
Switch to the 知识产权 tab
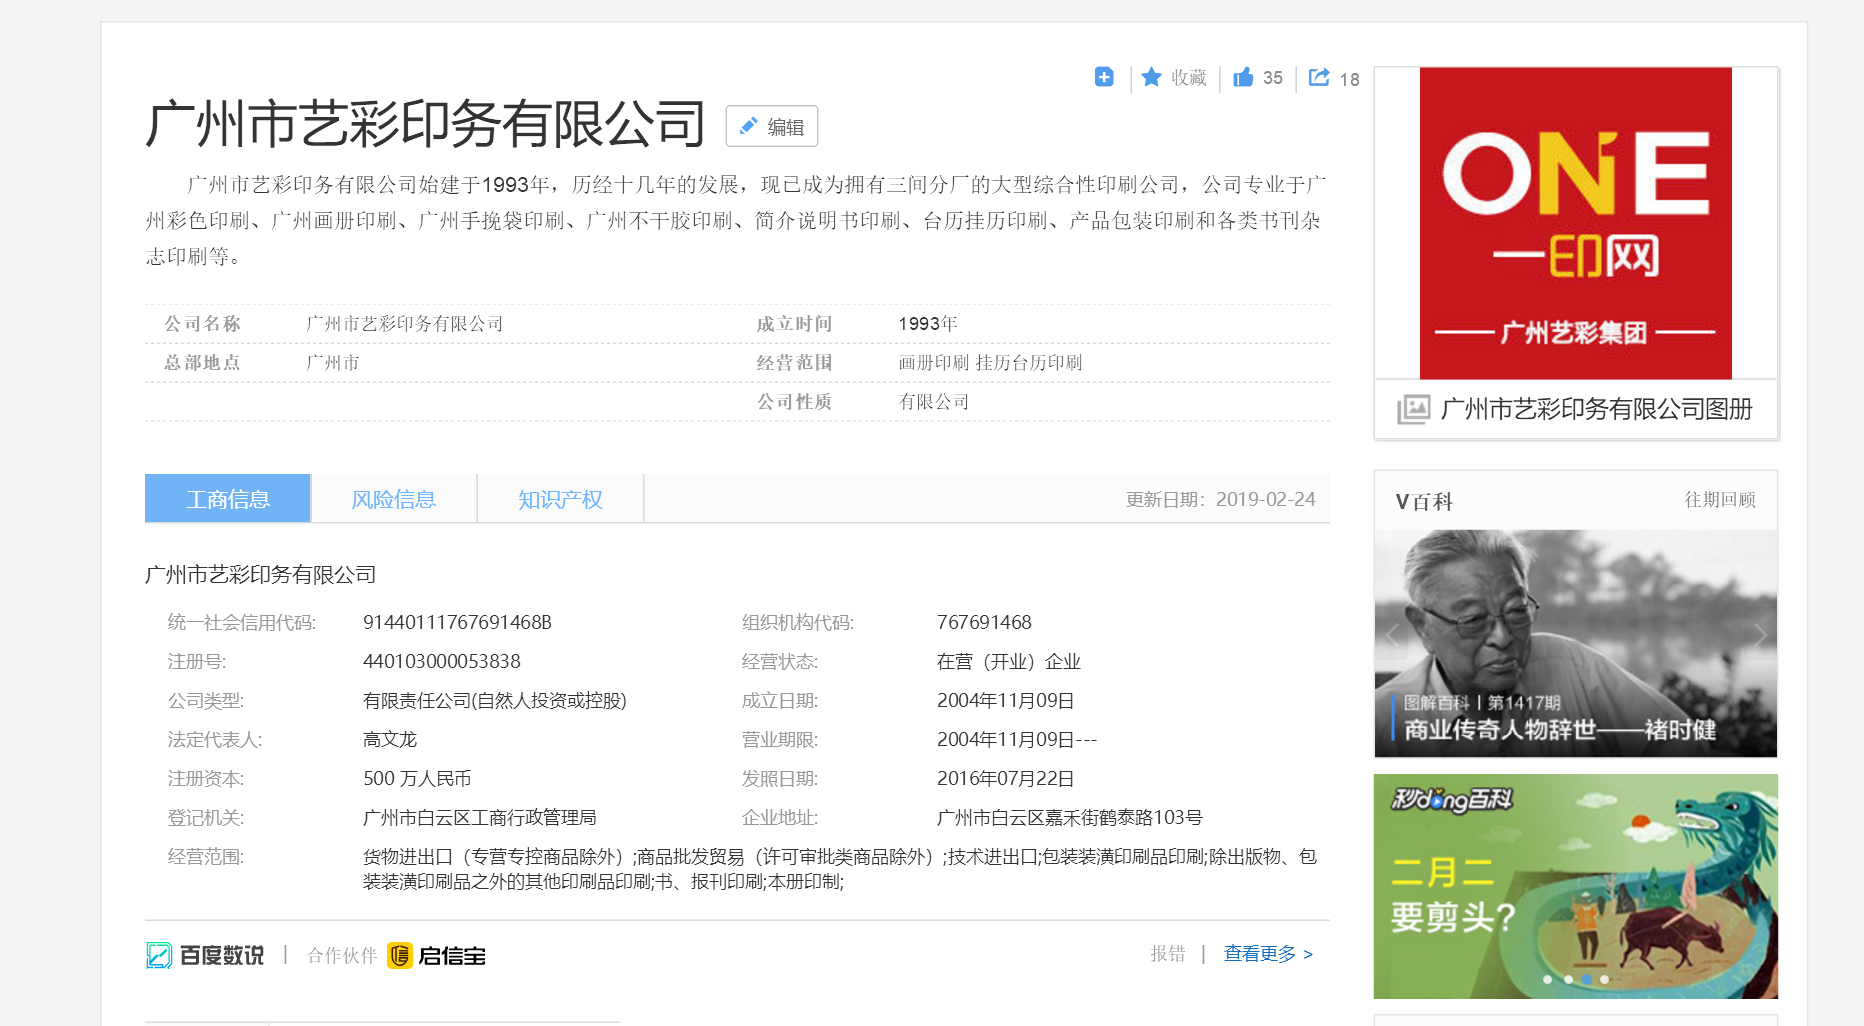point(560,499)
